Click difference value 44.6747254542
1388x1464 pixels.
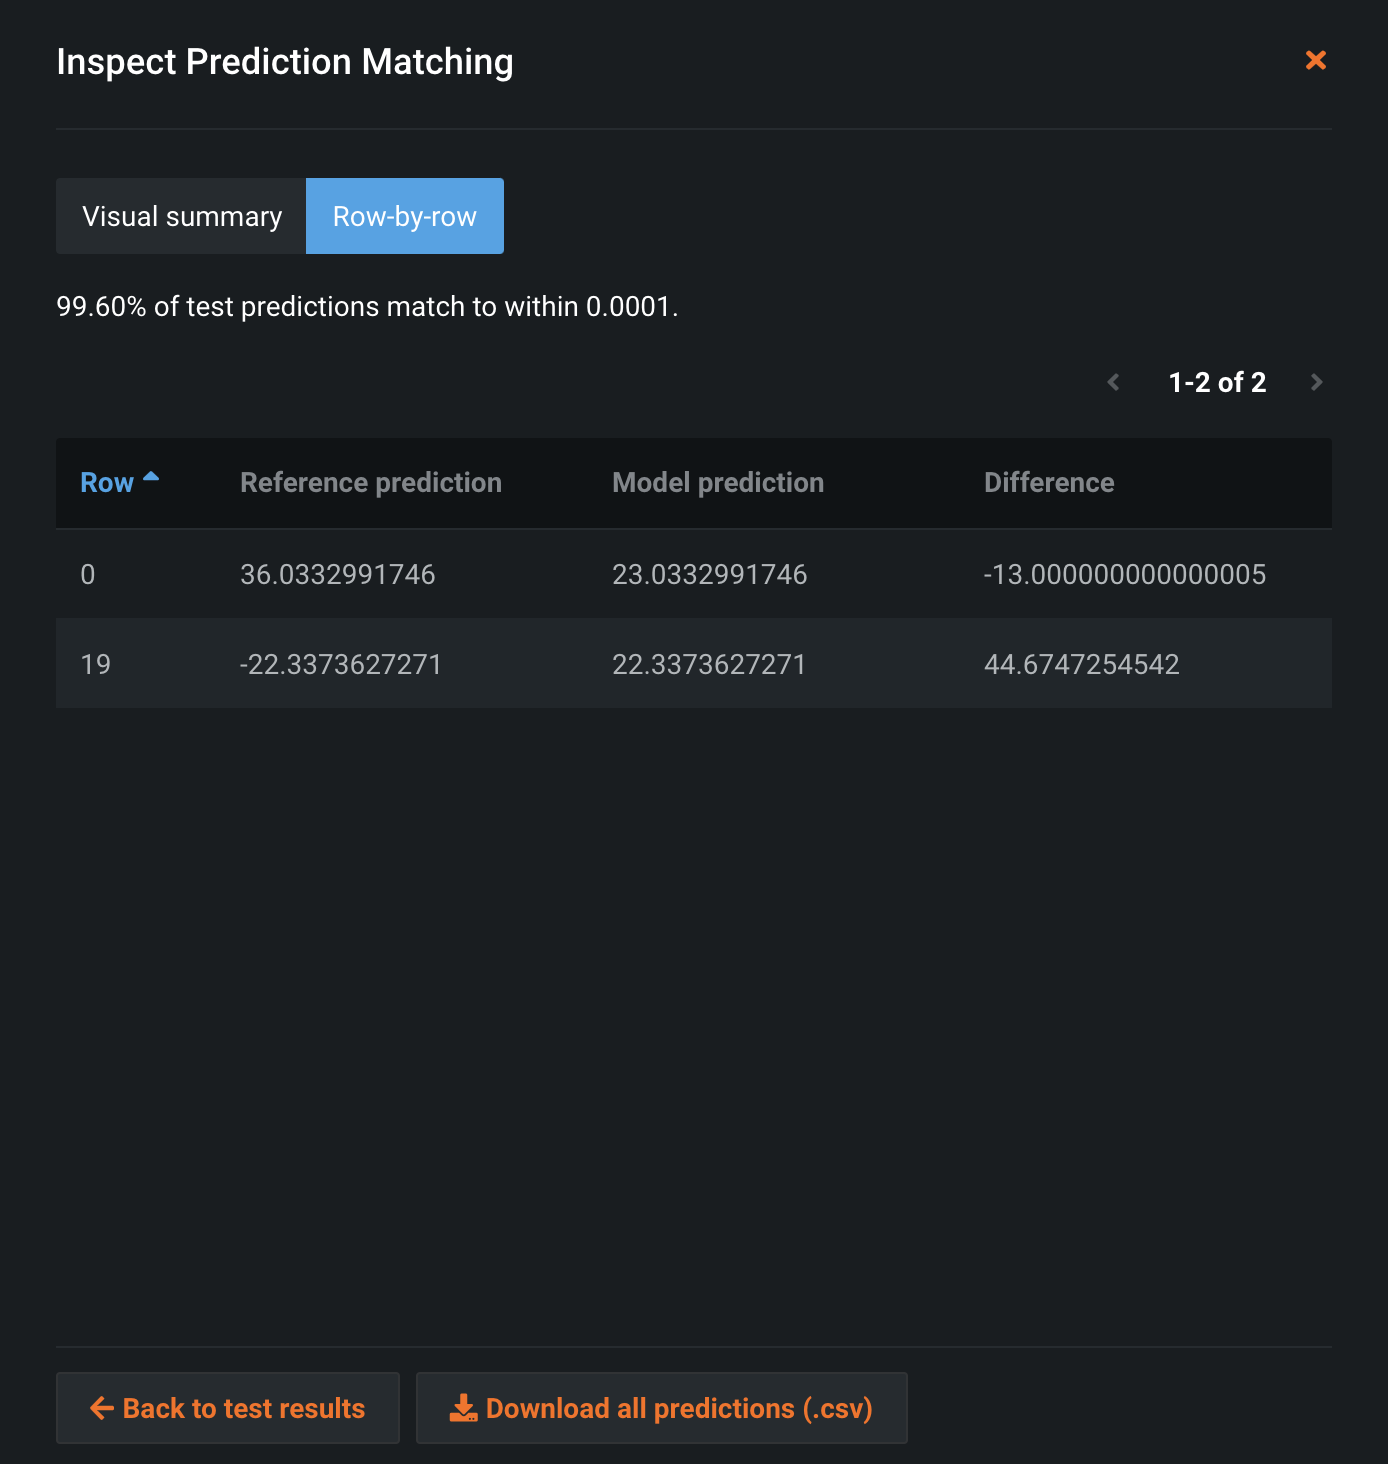click(1082, 664)
